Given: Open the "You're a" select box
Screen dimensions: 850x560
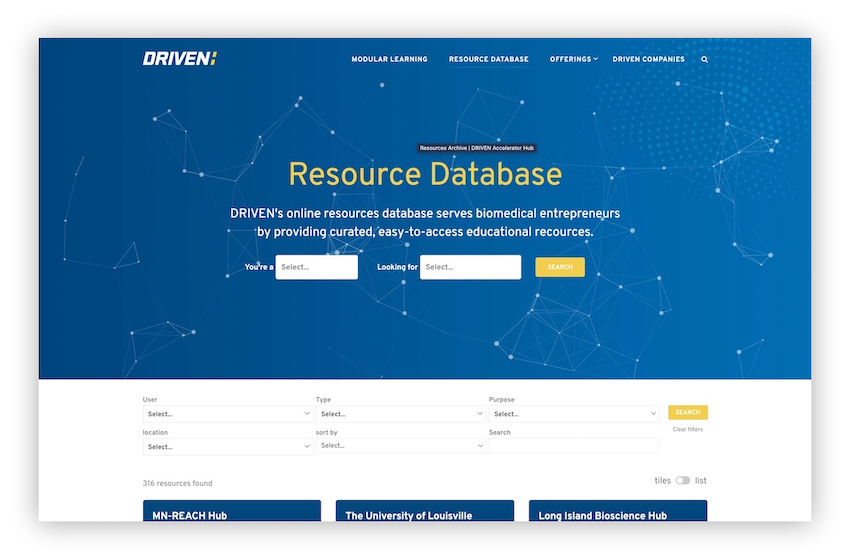Looking at the screenshot, I should pos(317,267).
